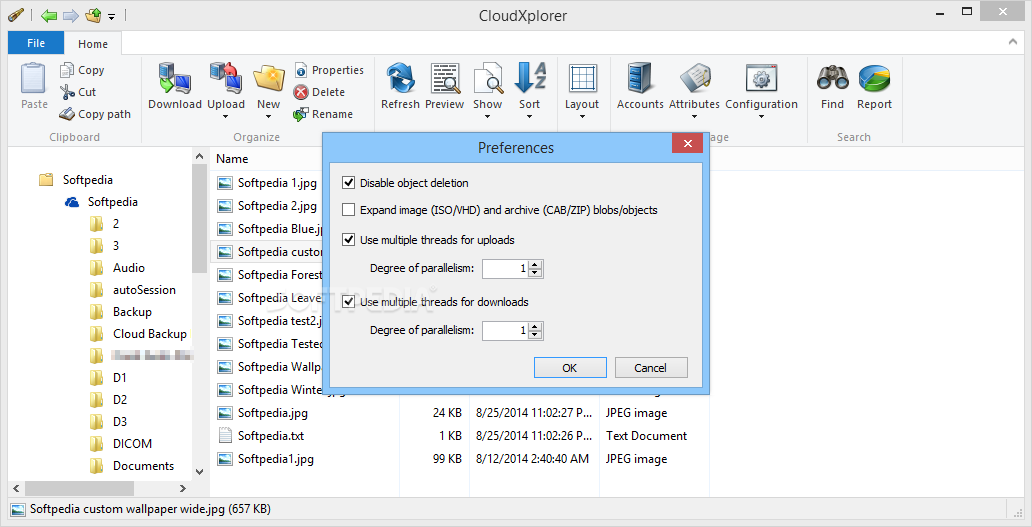Click the Copy icon in Clipboard group
This screenshot has width=1032, height=527.
click(67, 70)
